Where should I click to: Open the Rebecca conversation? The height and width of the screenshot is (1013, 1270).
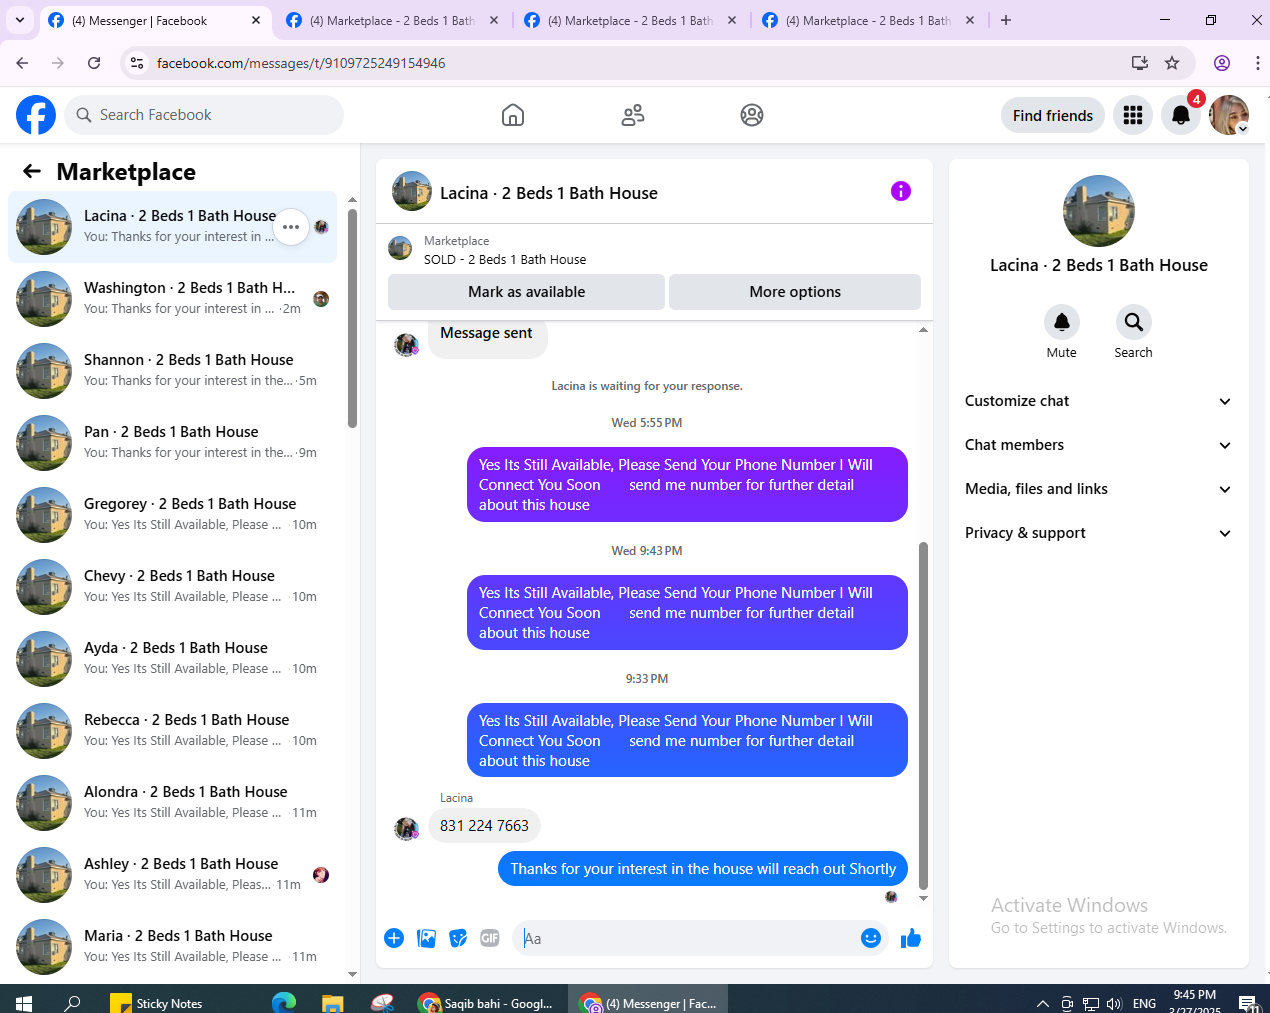pyautogui.click(x=173, y=731)
